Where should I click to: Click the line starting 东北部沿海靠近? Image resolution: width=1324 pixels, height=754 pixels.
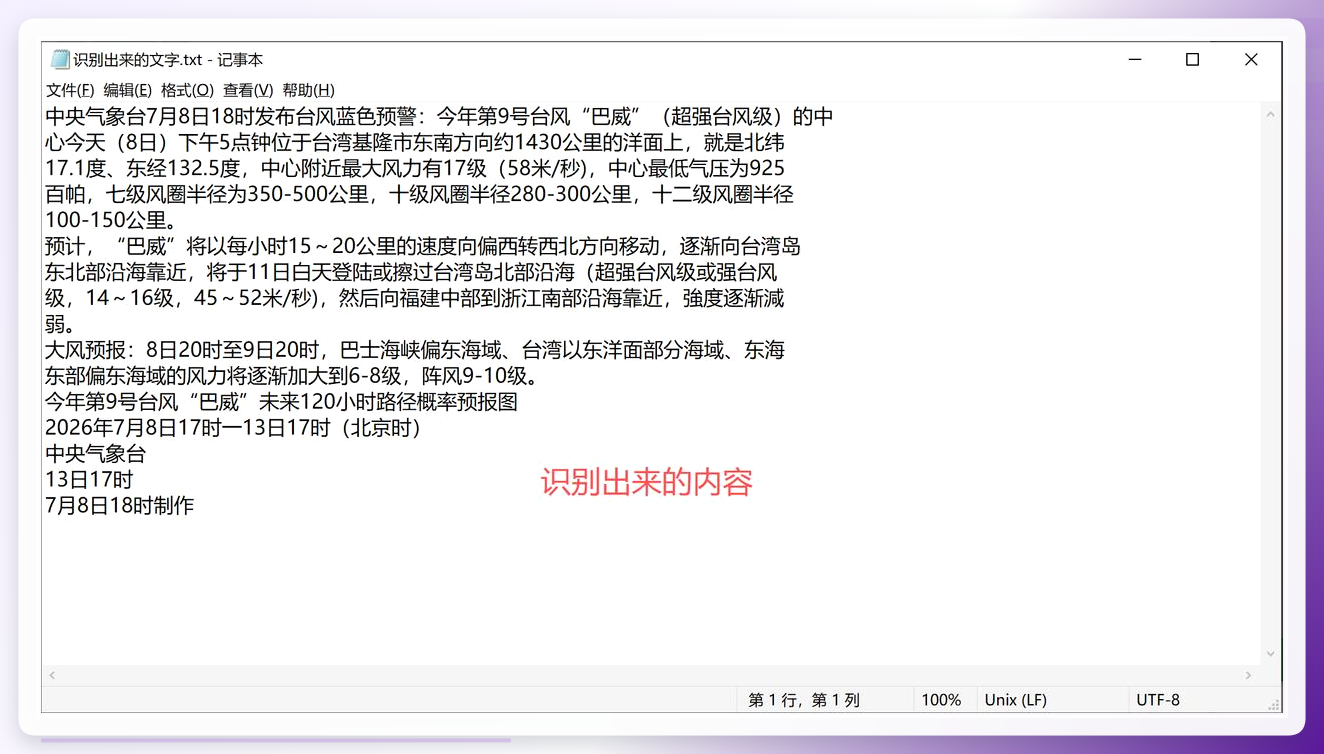tap(411, 272)
